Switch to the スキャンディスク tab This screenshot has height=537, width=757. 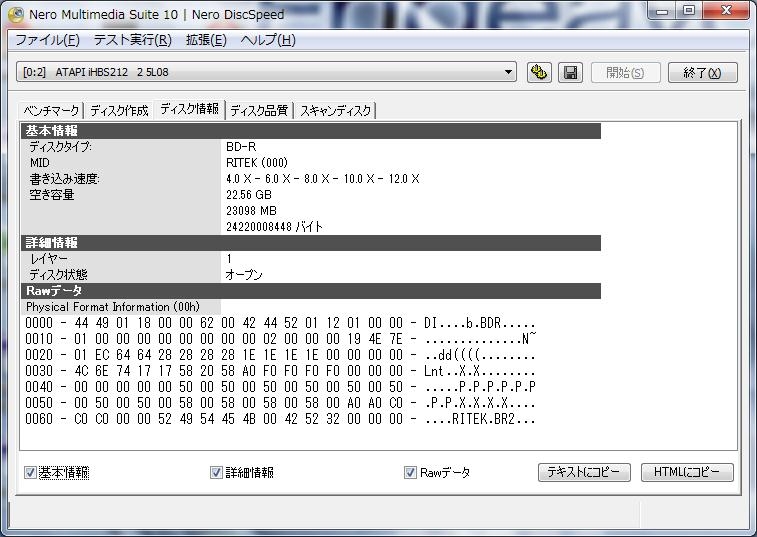(x=335, y=111)
